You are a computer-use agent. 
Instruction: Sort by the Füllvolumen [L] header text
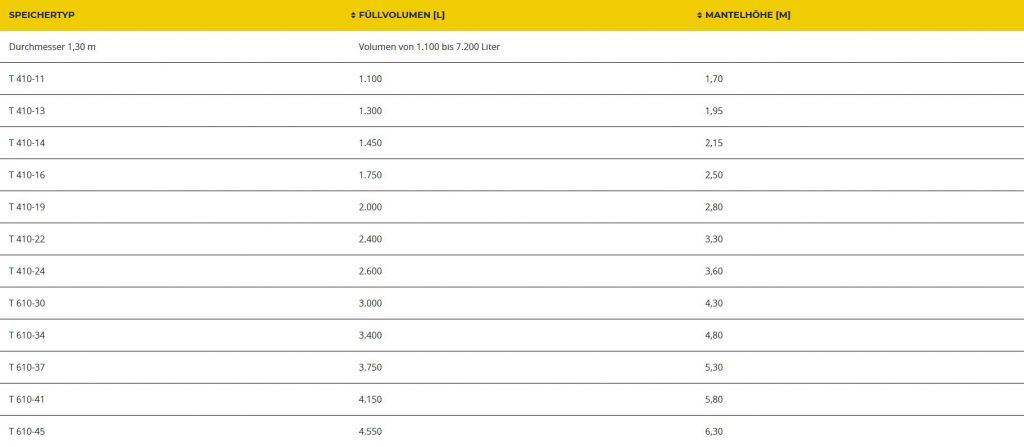[x=401, y=15]
